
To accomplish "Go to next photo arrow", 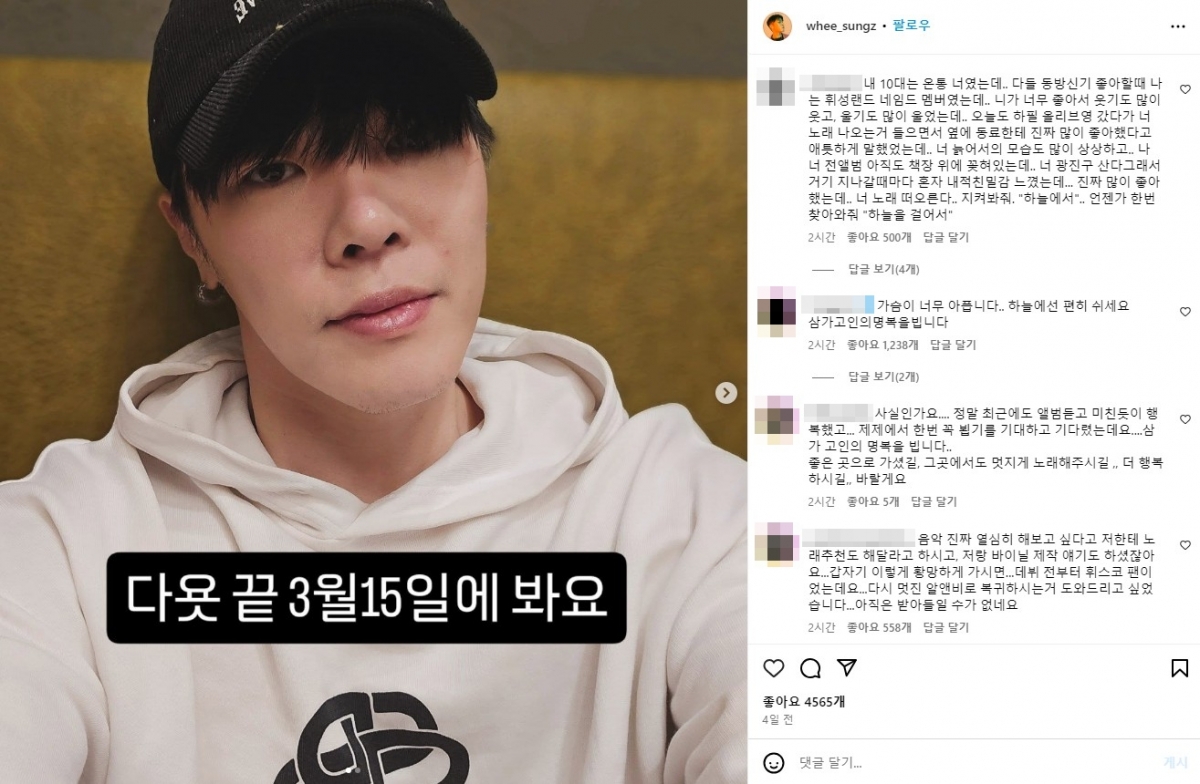I will pyautogui.click(x=726, y=393).
